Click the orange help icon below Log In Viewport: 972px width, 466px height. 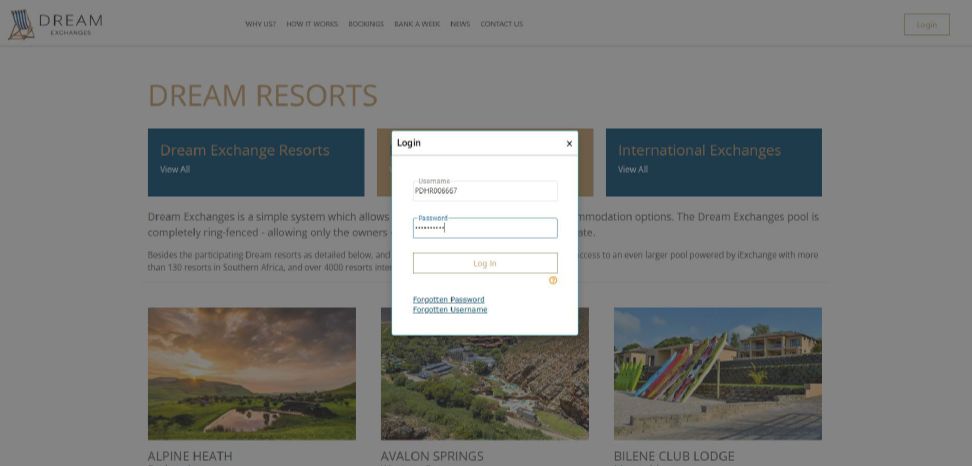[x=553, y=281]
